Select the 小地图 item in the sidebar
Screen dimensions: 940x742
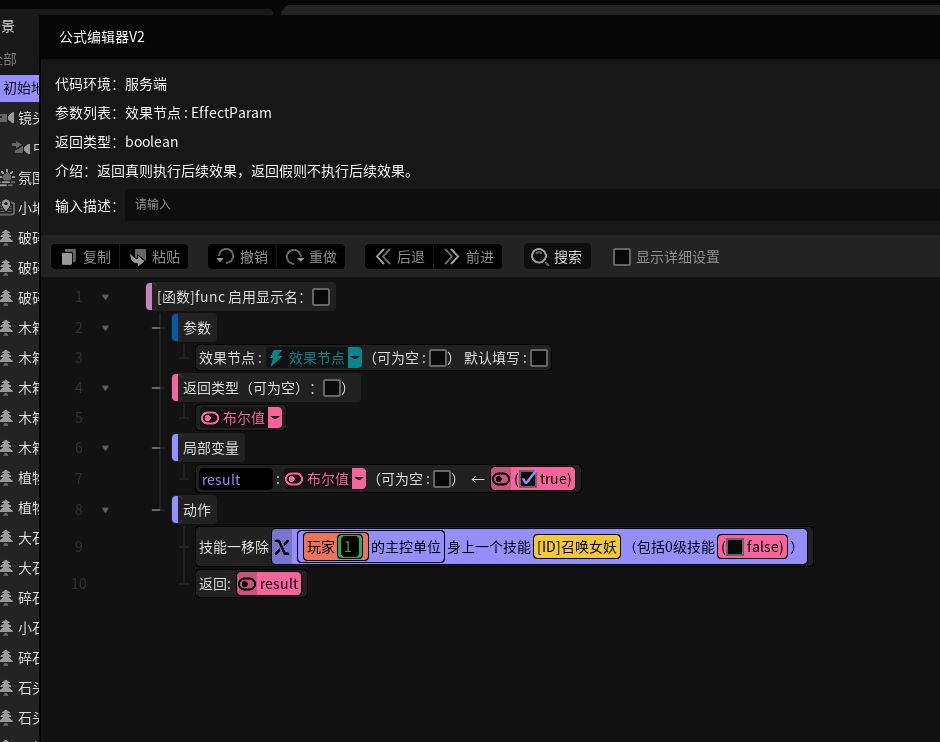coord(28,208)
